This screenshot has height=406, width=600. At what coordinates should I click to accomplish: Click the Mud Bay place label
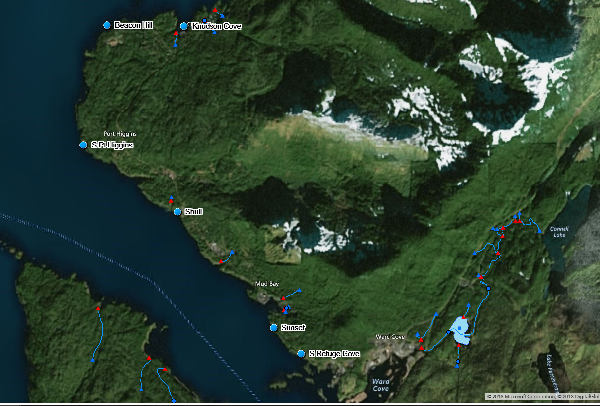coord(266,284)
